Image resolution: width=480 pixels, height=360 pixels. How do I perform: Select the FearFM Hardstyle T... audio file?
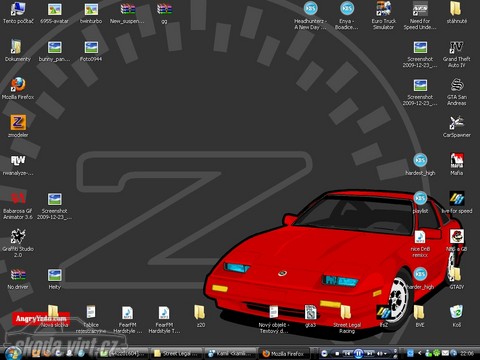(164, 319)
